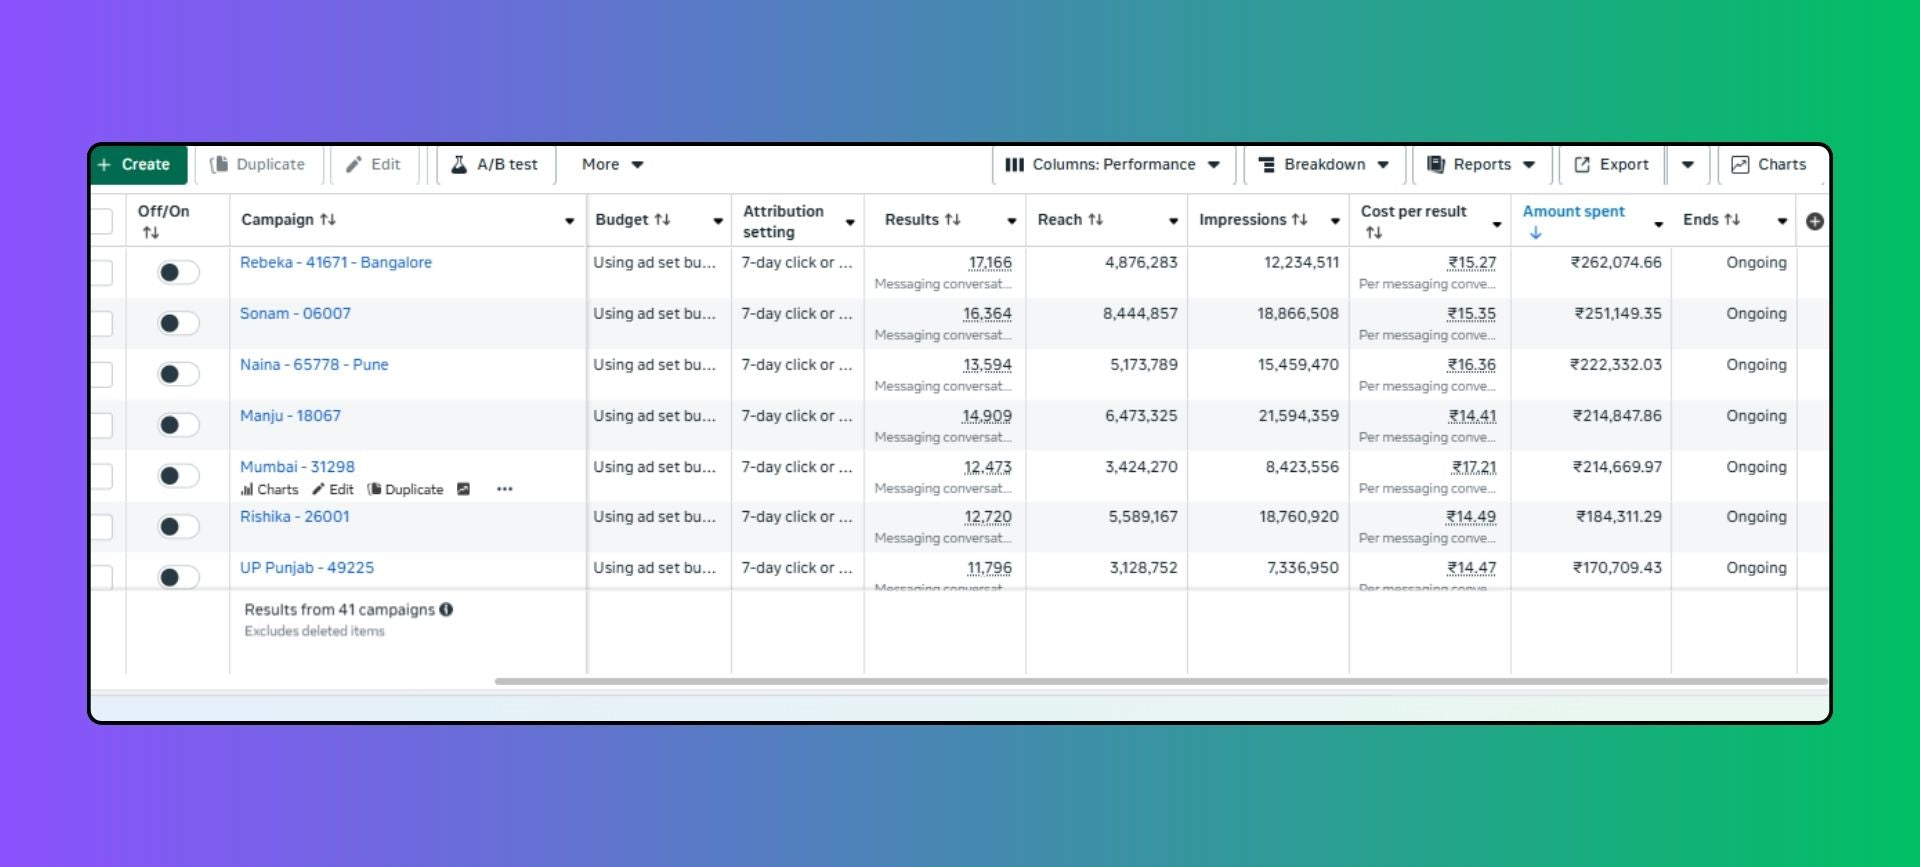Screen dimensions: 1920x867
Task: Click the A/B test flask button
Action: click(495, 165)
